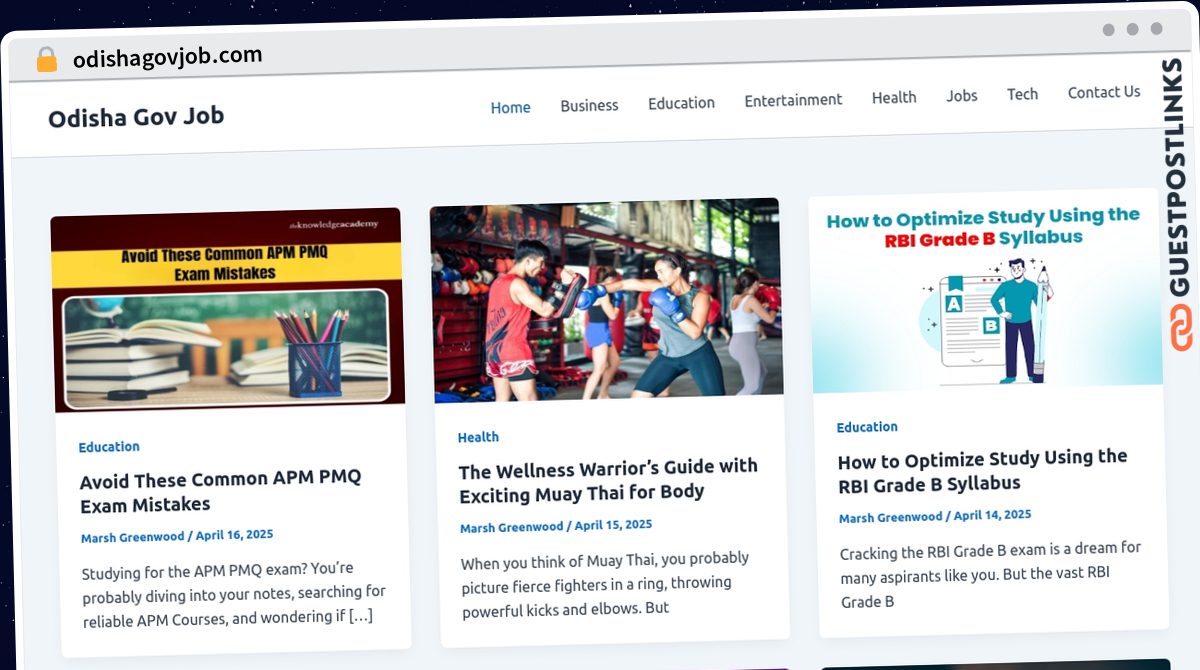Go to the Home menu item
The image size is (1200, 670).
510,107
